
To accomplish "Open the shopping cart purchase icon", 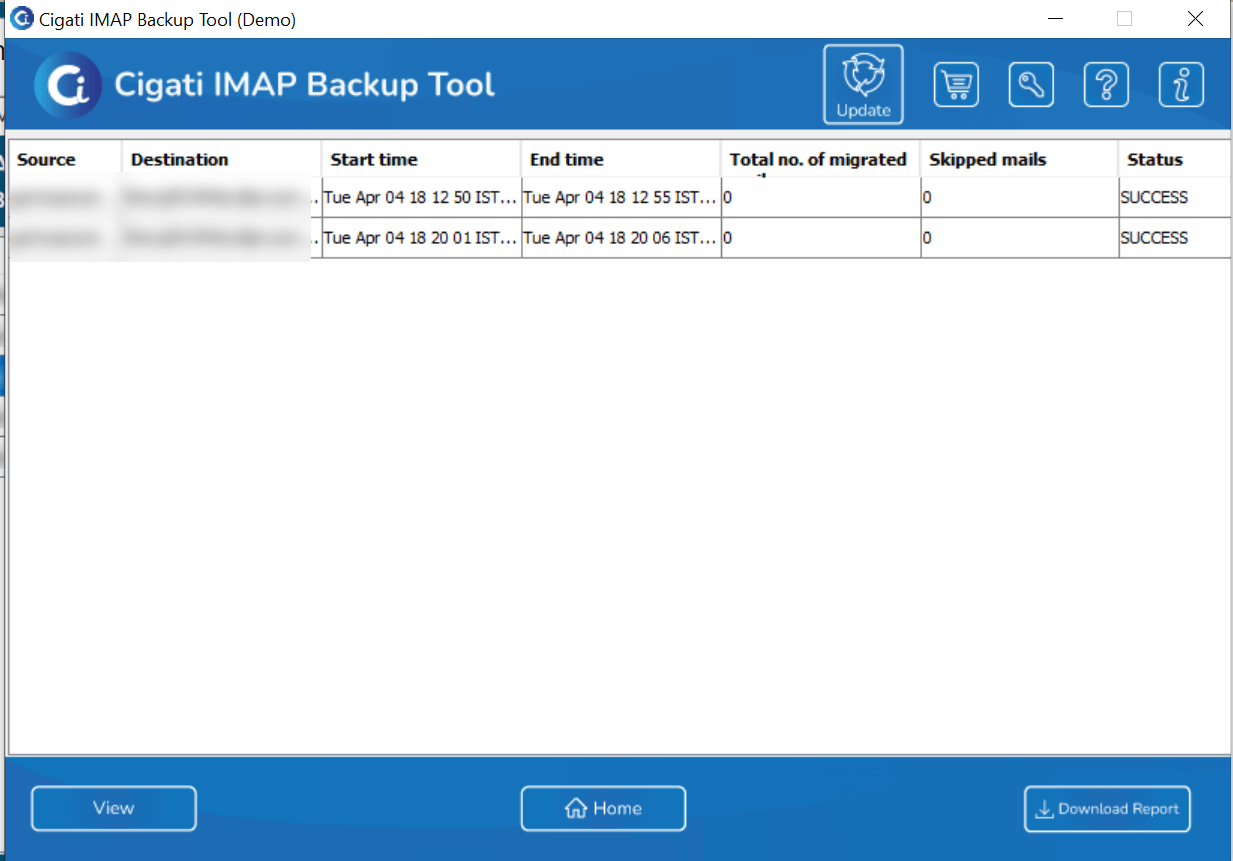I will click(956, 85).
